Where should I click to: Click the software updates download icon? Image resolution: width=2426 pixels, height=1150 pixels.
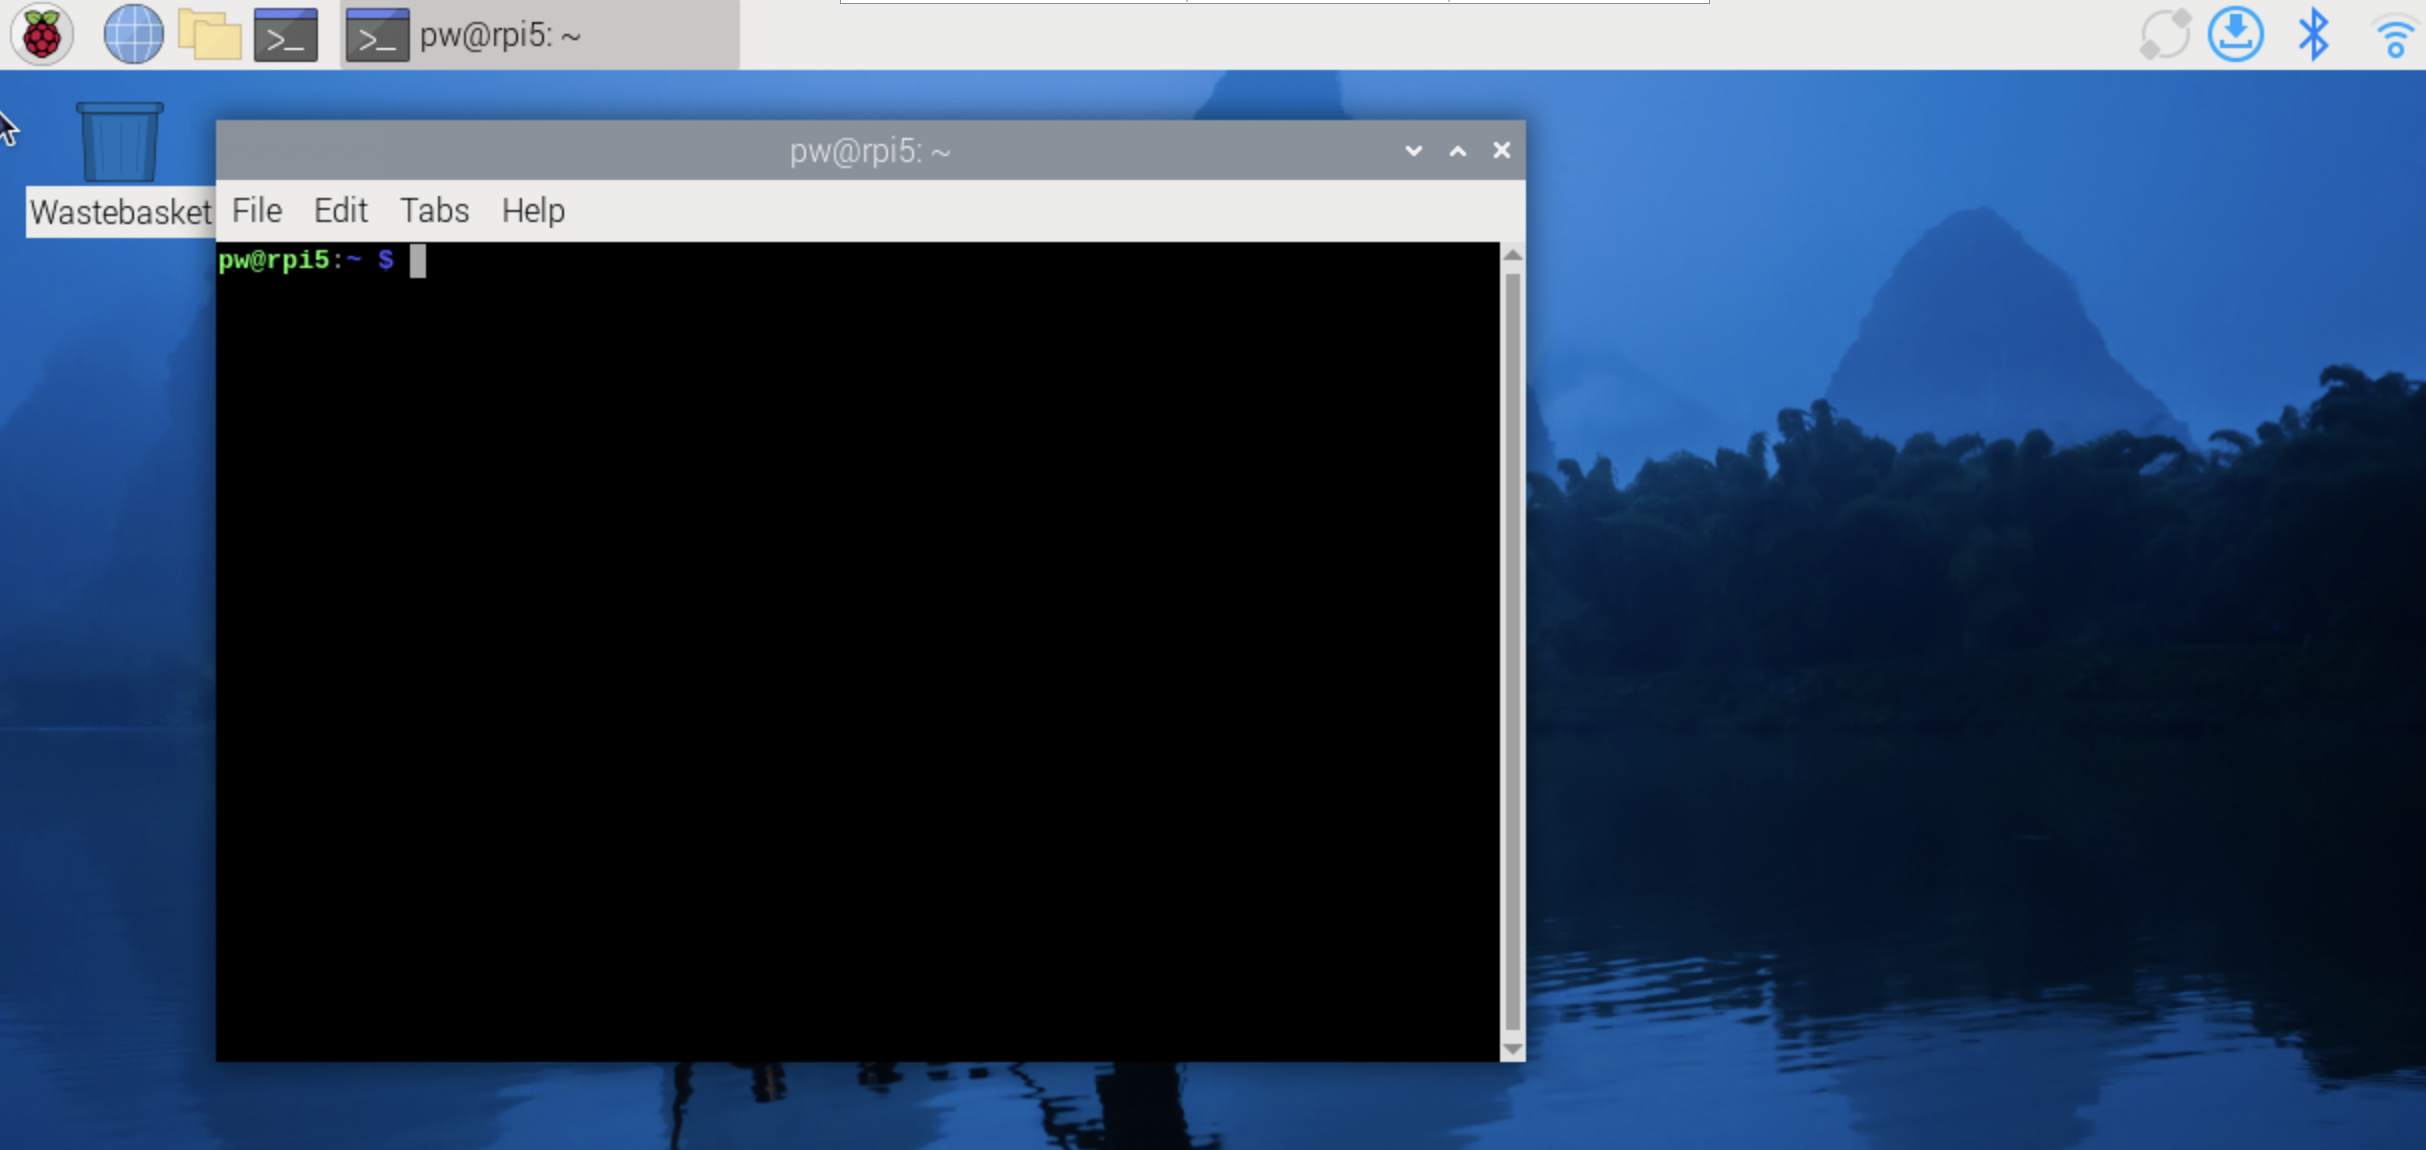(2235, 35)
